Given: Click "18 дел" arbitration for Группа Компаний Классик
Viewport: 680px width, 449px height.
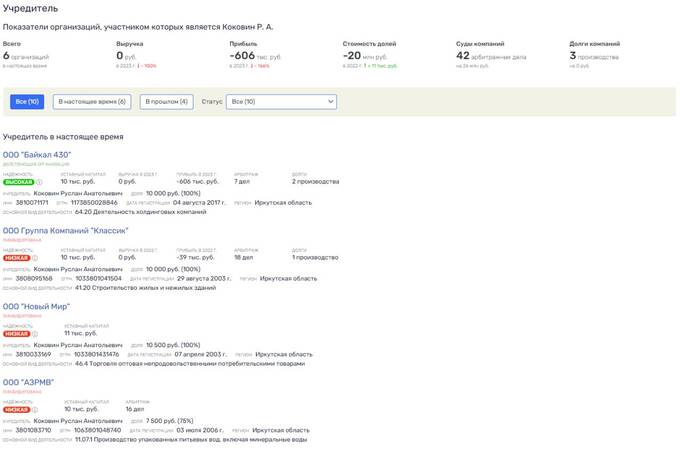Looking at the screenshot, I should (243, 258).
